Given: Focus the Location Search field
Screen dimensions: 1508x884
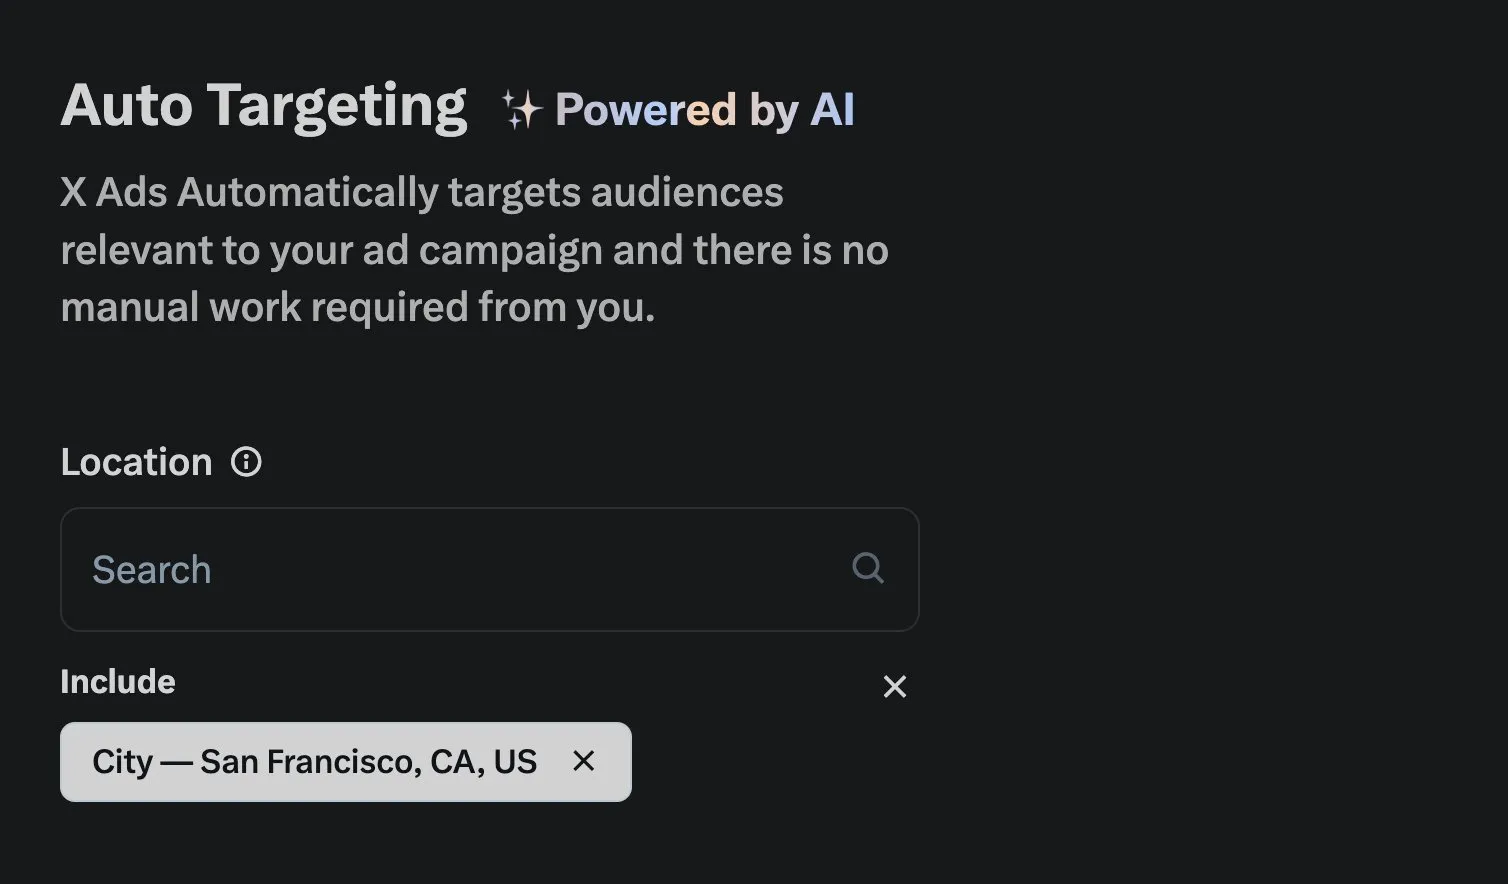Looking at the screenshot, I should click(x=490, y=569).
